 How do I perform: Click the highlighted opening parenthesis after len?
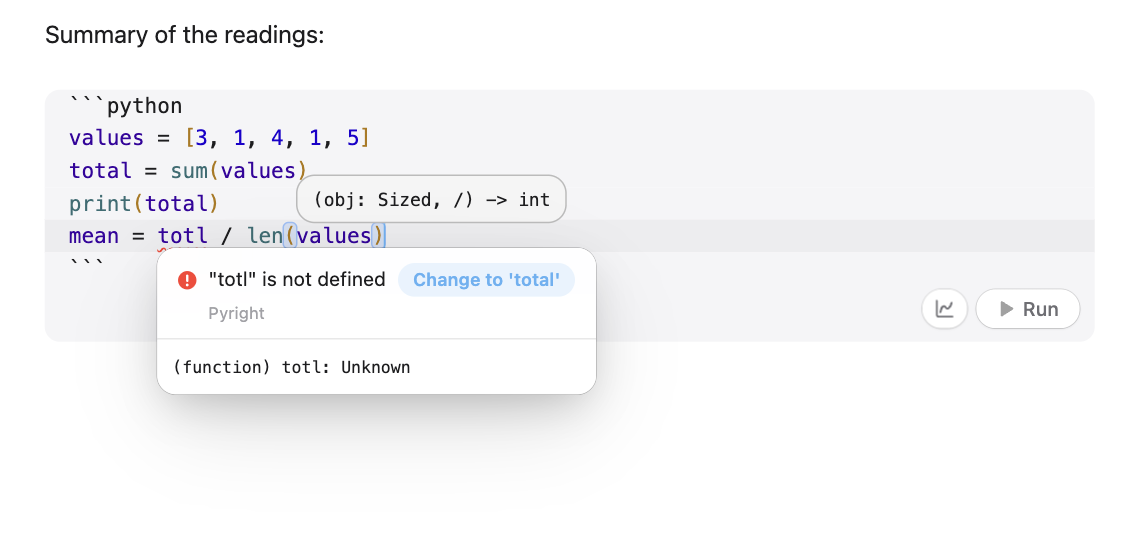tap(290, 235)
